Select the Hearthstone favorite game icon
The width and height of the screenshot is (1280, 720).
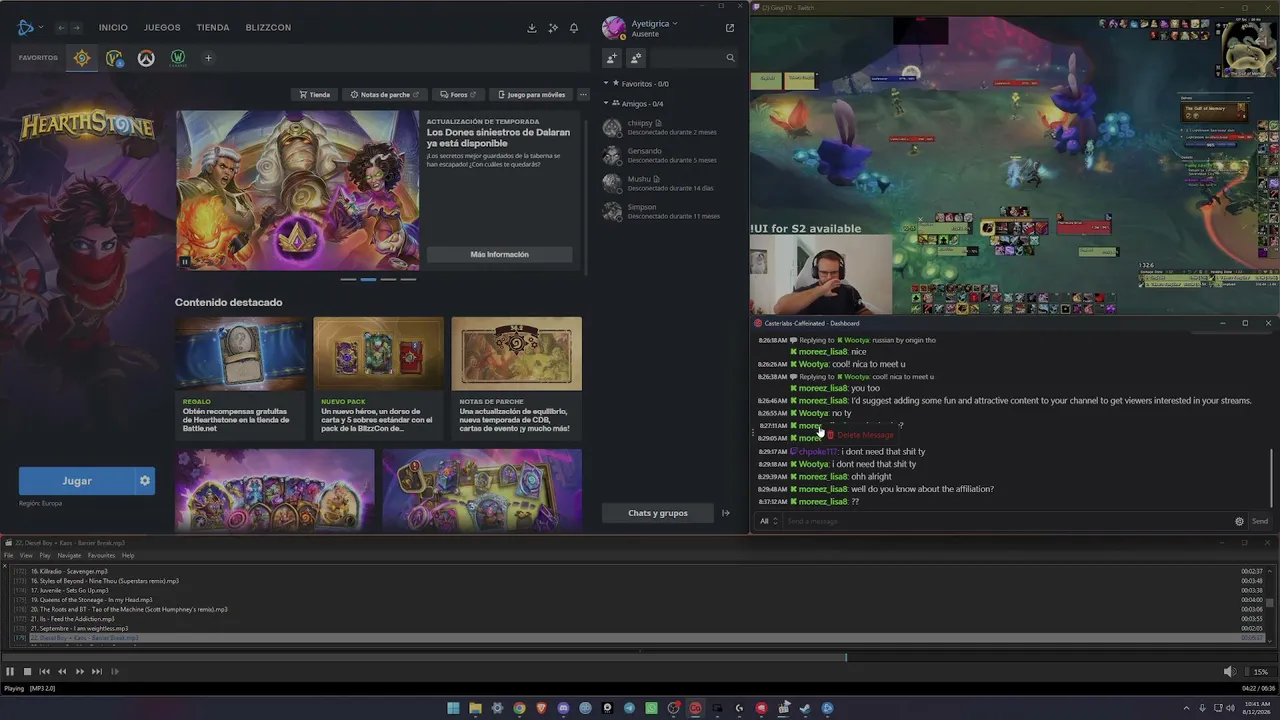[82, 58]
